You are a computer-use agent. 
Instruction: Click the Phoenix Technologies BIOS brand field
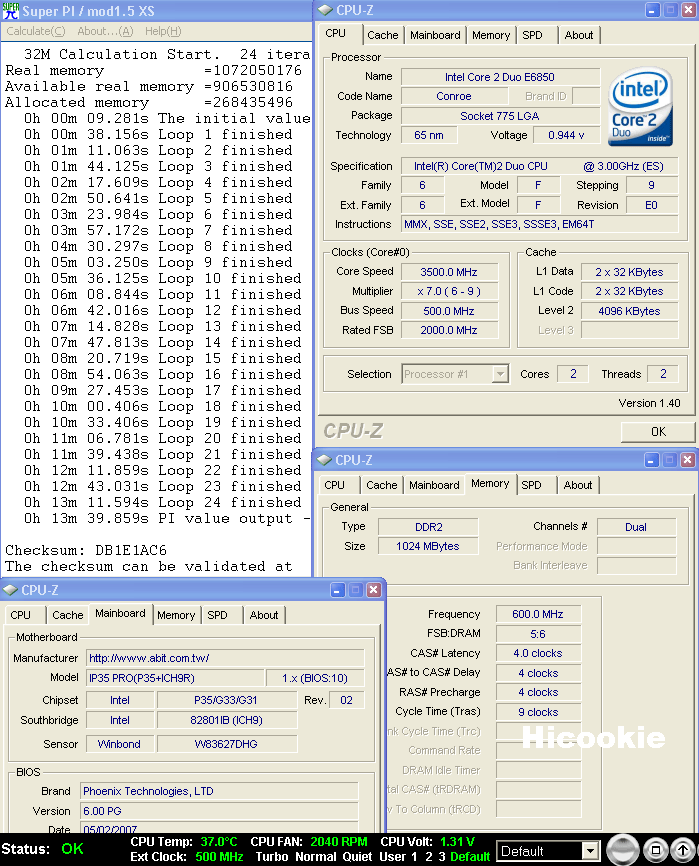(x=219, y=791)
